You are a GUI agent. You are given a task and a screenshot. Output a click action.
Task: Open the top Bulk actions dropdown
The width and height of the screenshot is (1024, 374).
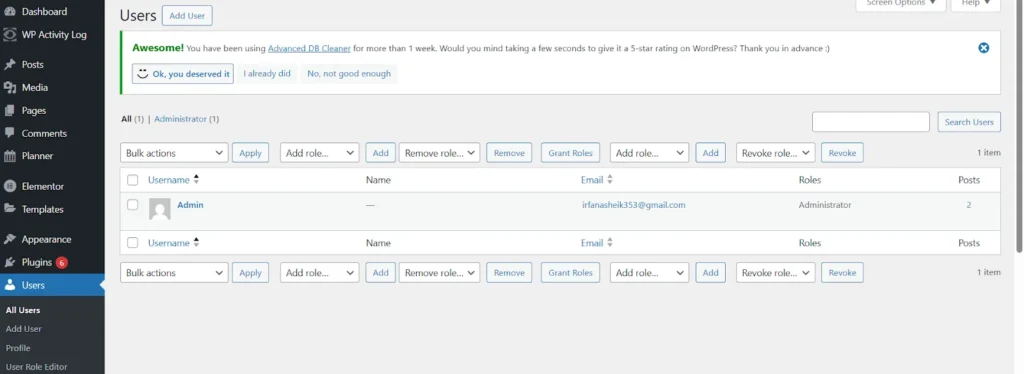[174, 153]
